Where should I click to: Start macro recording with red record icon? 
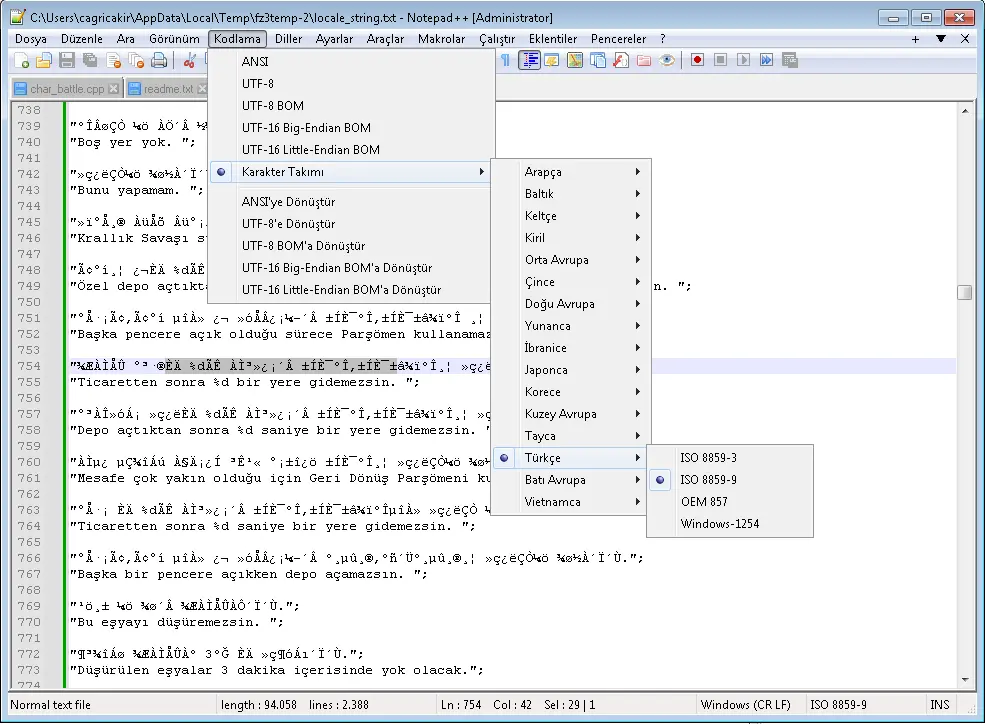[x=697, y=60]
